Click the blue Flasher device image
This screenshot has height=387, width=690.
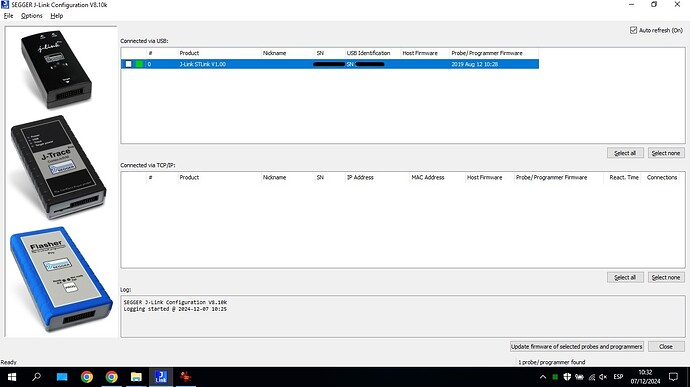pos(61,279)
